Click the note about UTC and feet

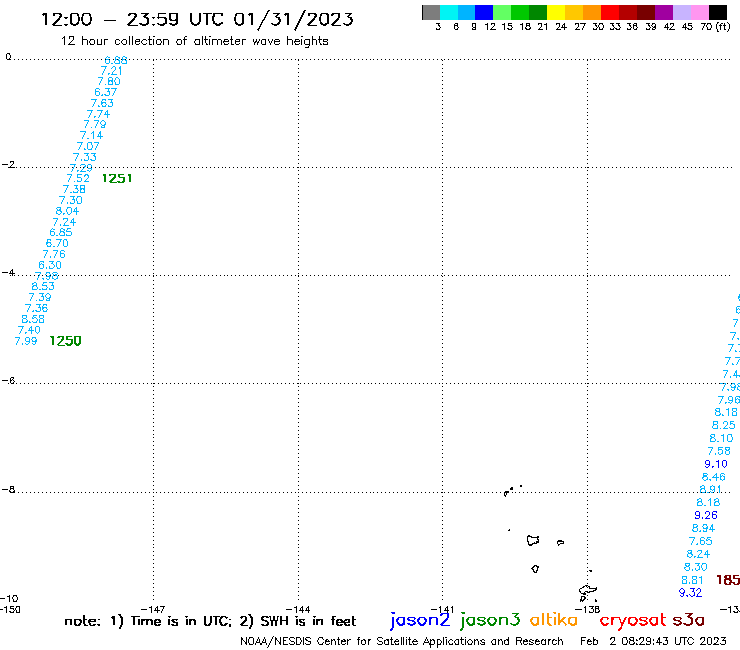(210, 621)
